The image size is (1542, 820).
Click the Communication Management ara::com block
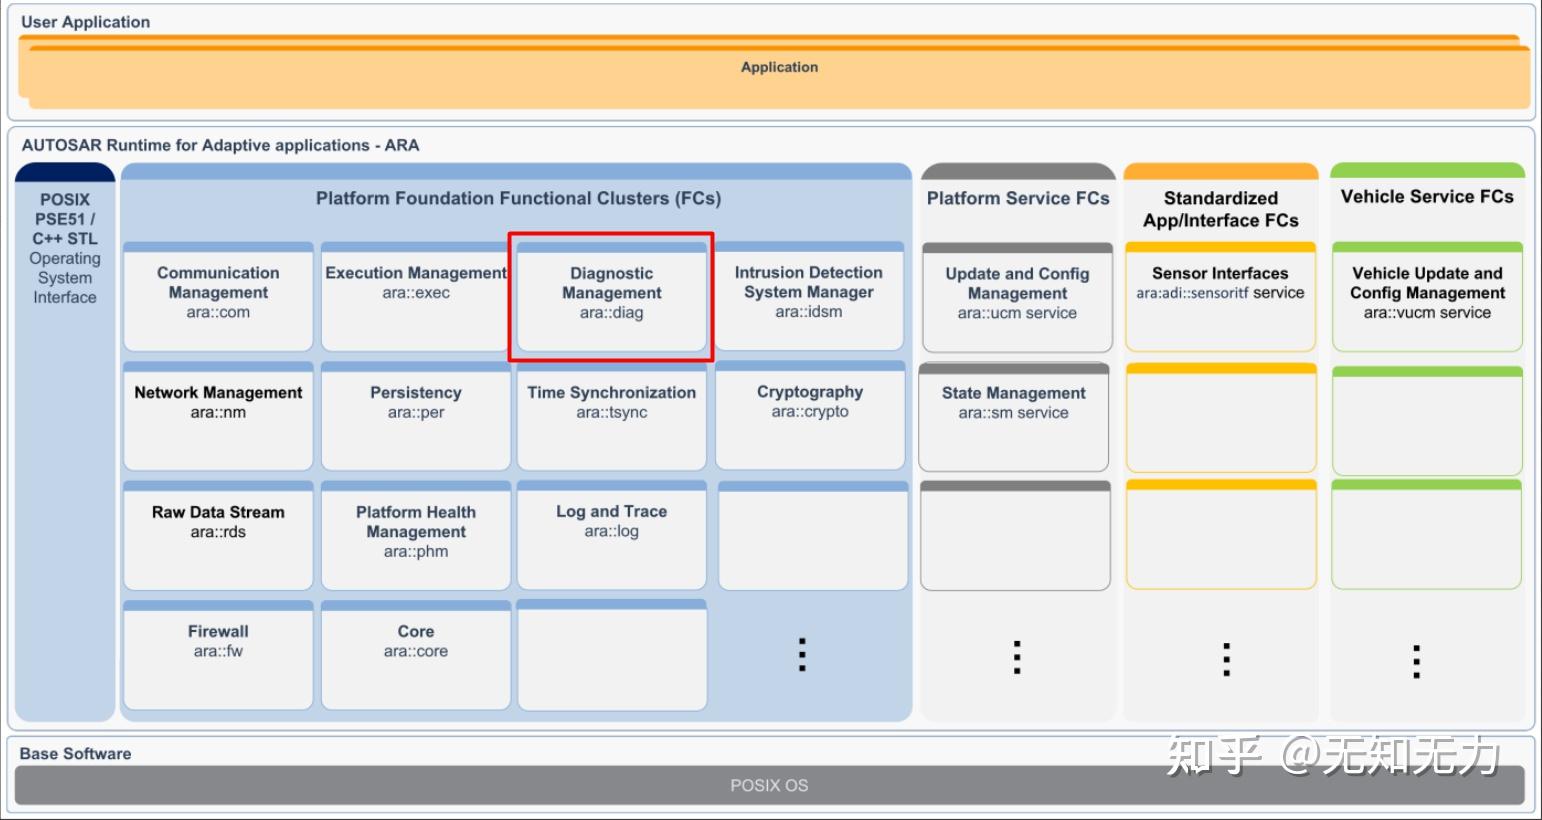[x=218, y=296]
